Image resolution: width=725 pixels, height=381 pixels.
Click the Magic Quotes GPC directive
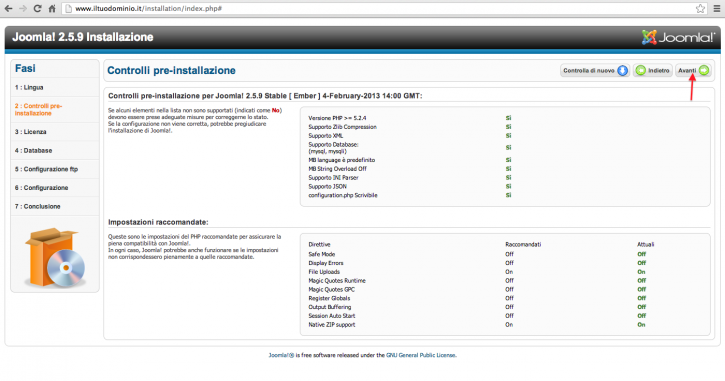tap(332, 289)
